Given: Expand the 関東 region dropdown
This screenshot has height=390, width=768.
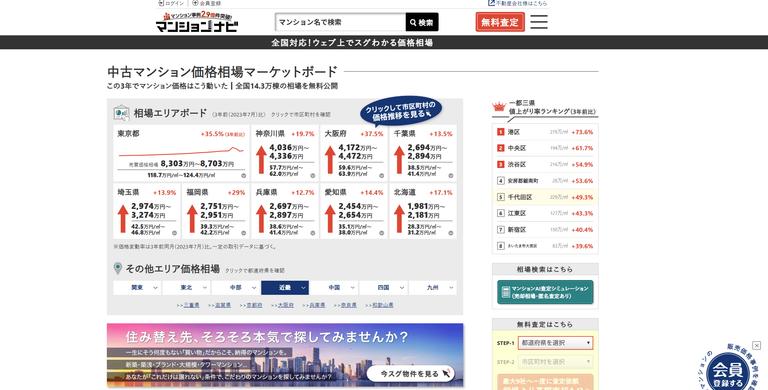Looking at the screenshot, I should point(137,288).
